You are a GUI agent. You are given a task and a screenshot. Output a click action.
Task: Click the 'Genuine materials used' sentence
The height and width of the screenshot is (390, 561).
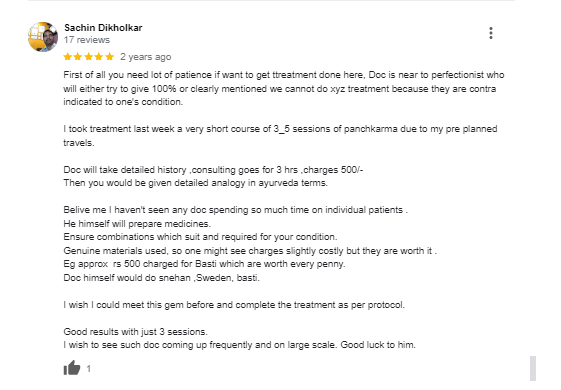click(250, 250)
